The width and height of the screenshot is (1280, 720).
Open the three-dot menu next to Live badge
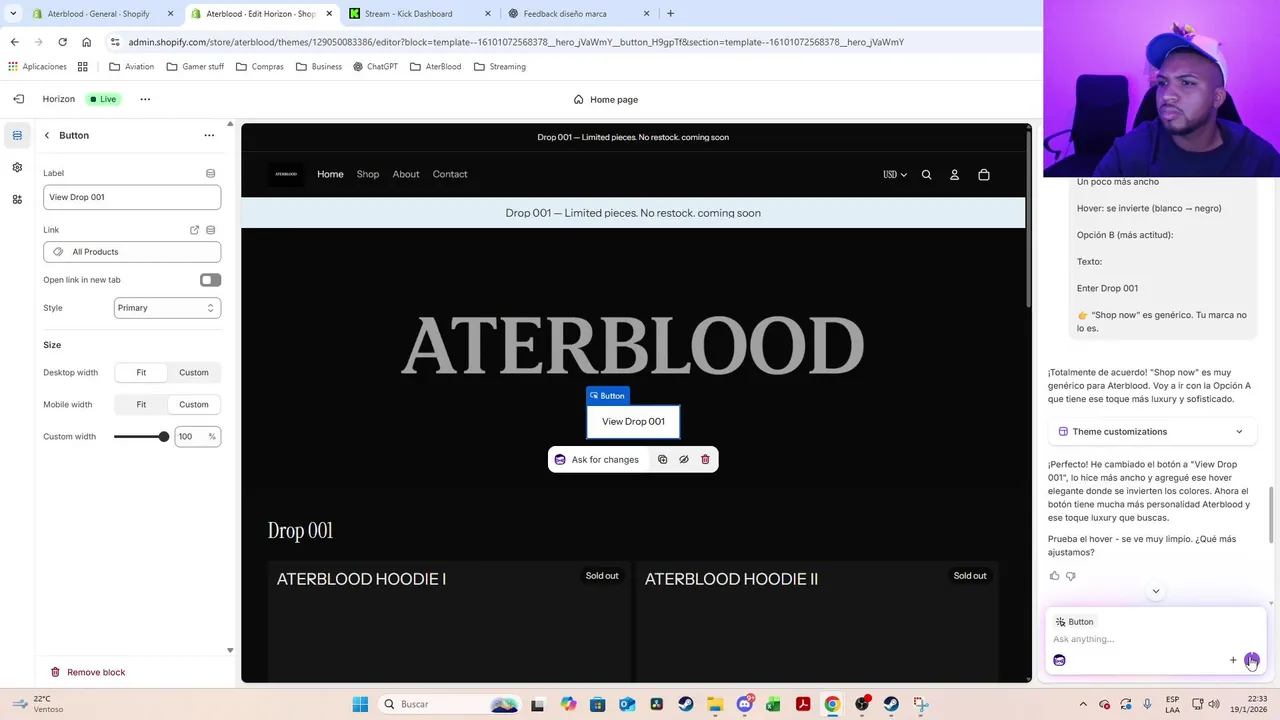145,99
